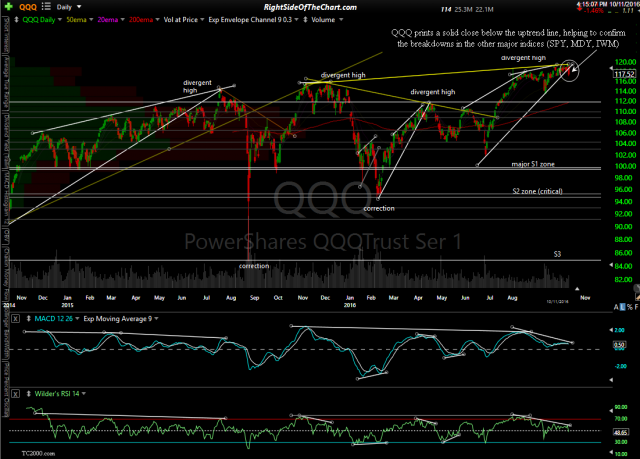This screenshot has width=640, height=459.
Task: Expand the QQQ Daily plot dropdown
Action: click(x=60, y=20)
